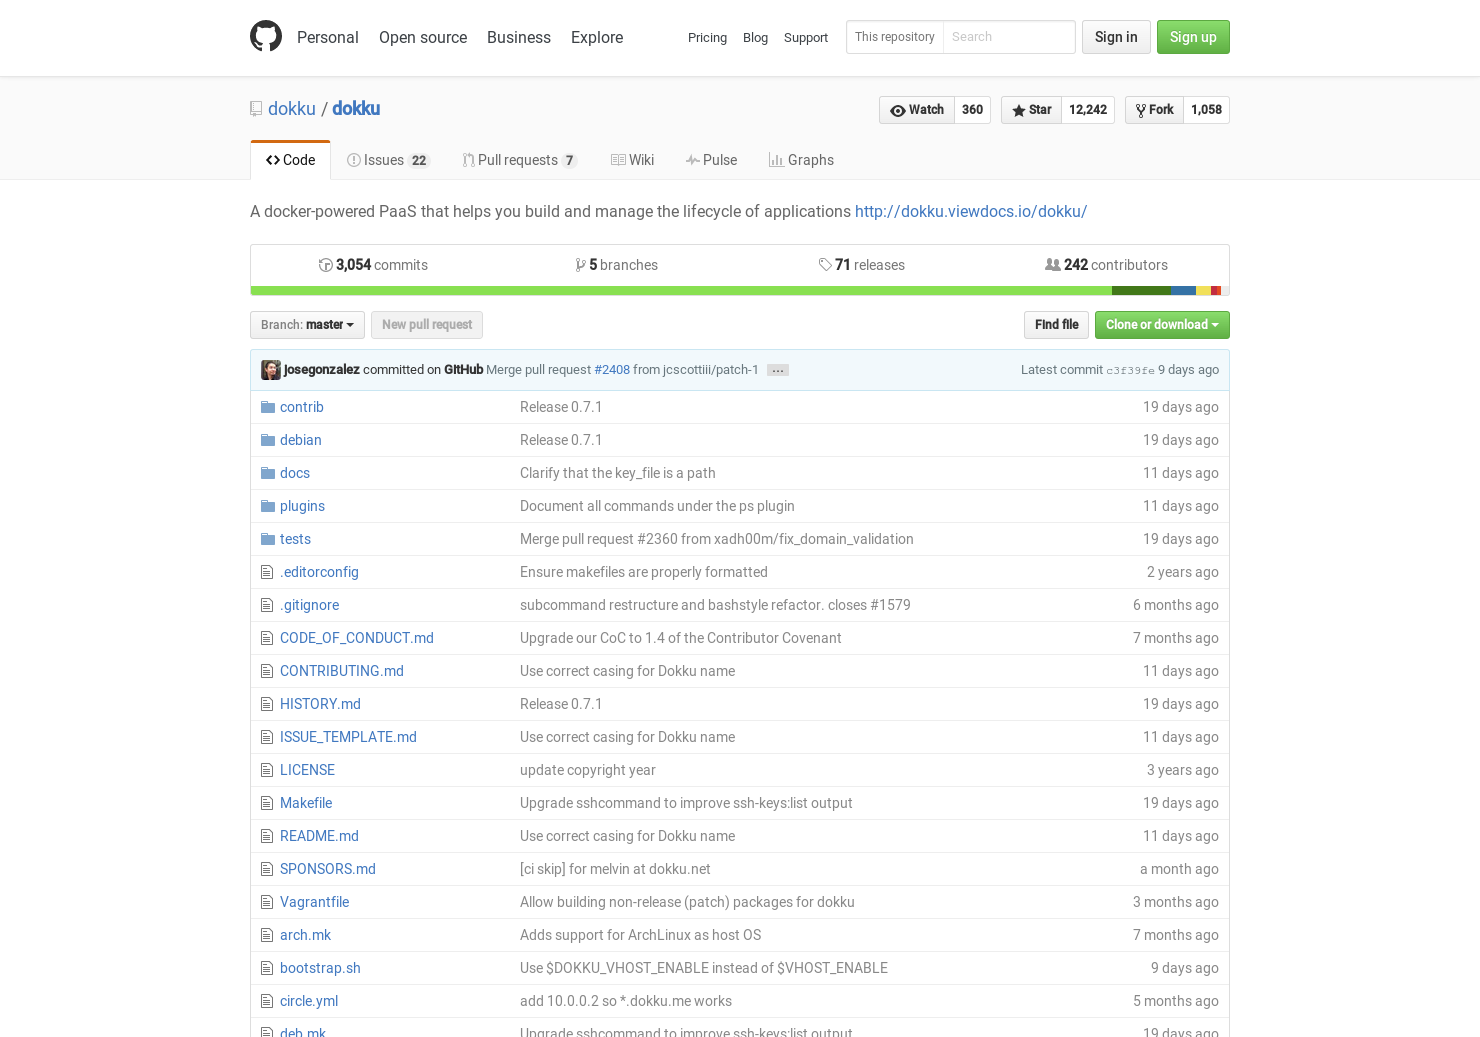
Task: Click the file icon next to SPONSORS.md
Action: tap(267, 869)
